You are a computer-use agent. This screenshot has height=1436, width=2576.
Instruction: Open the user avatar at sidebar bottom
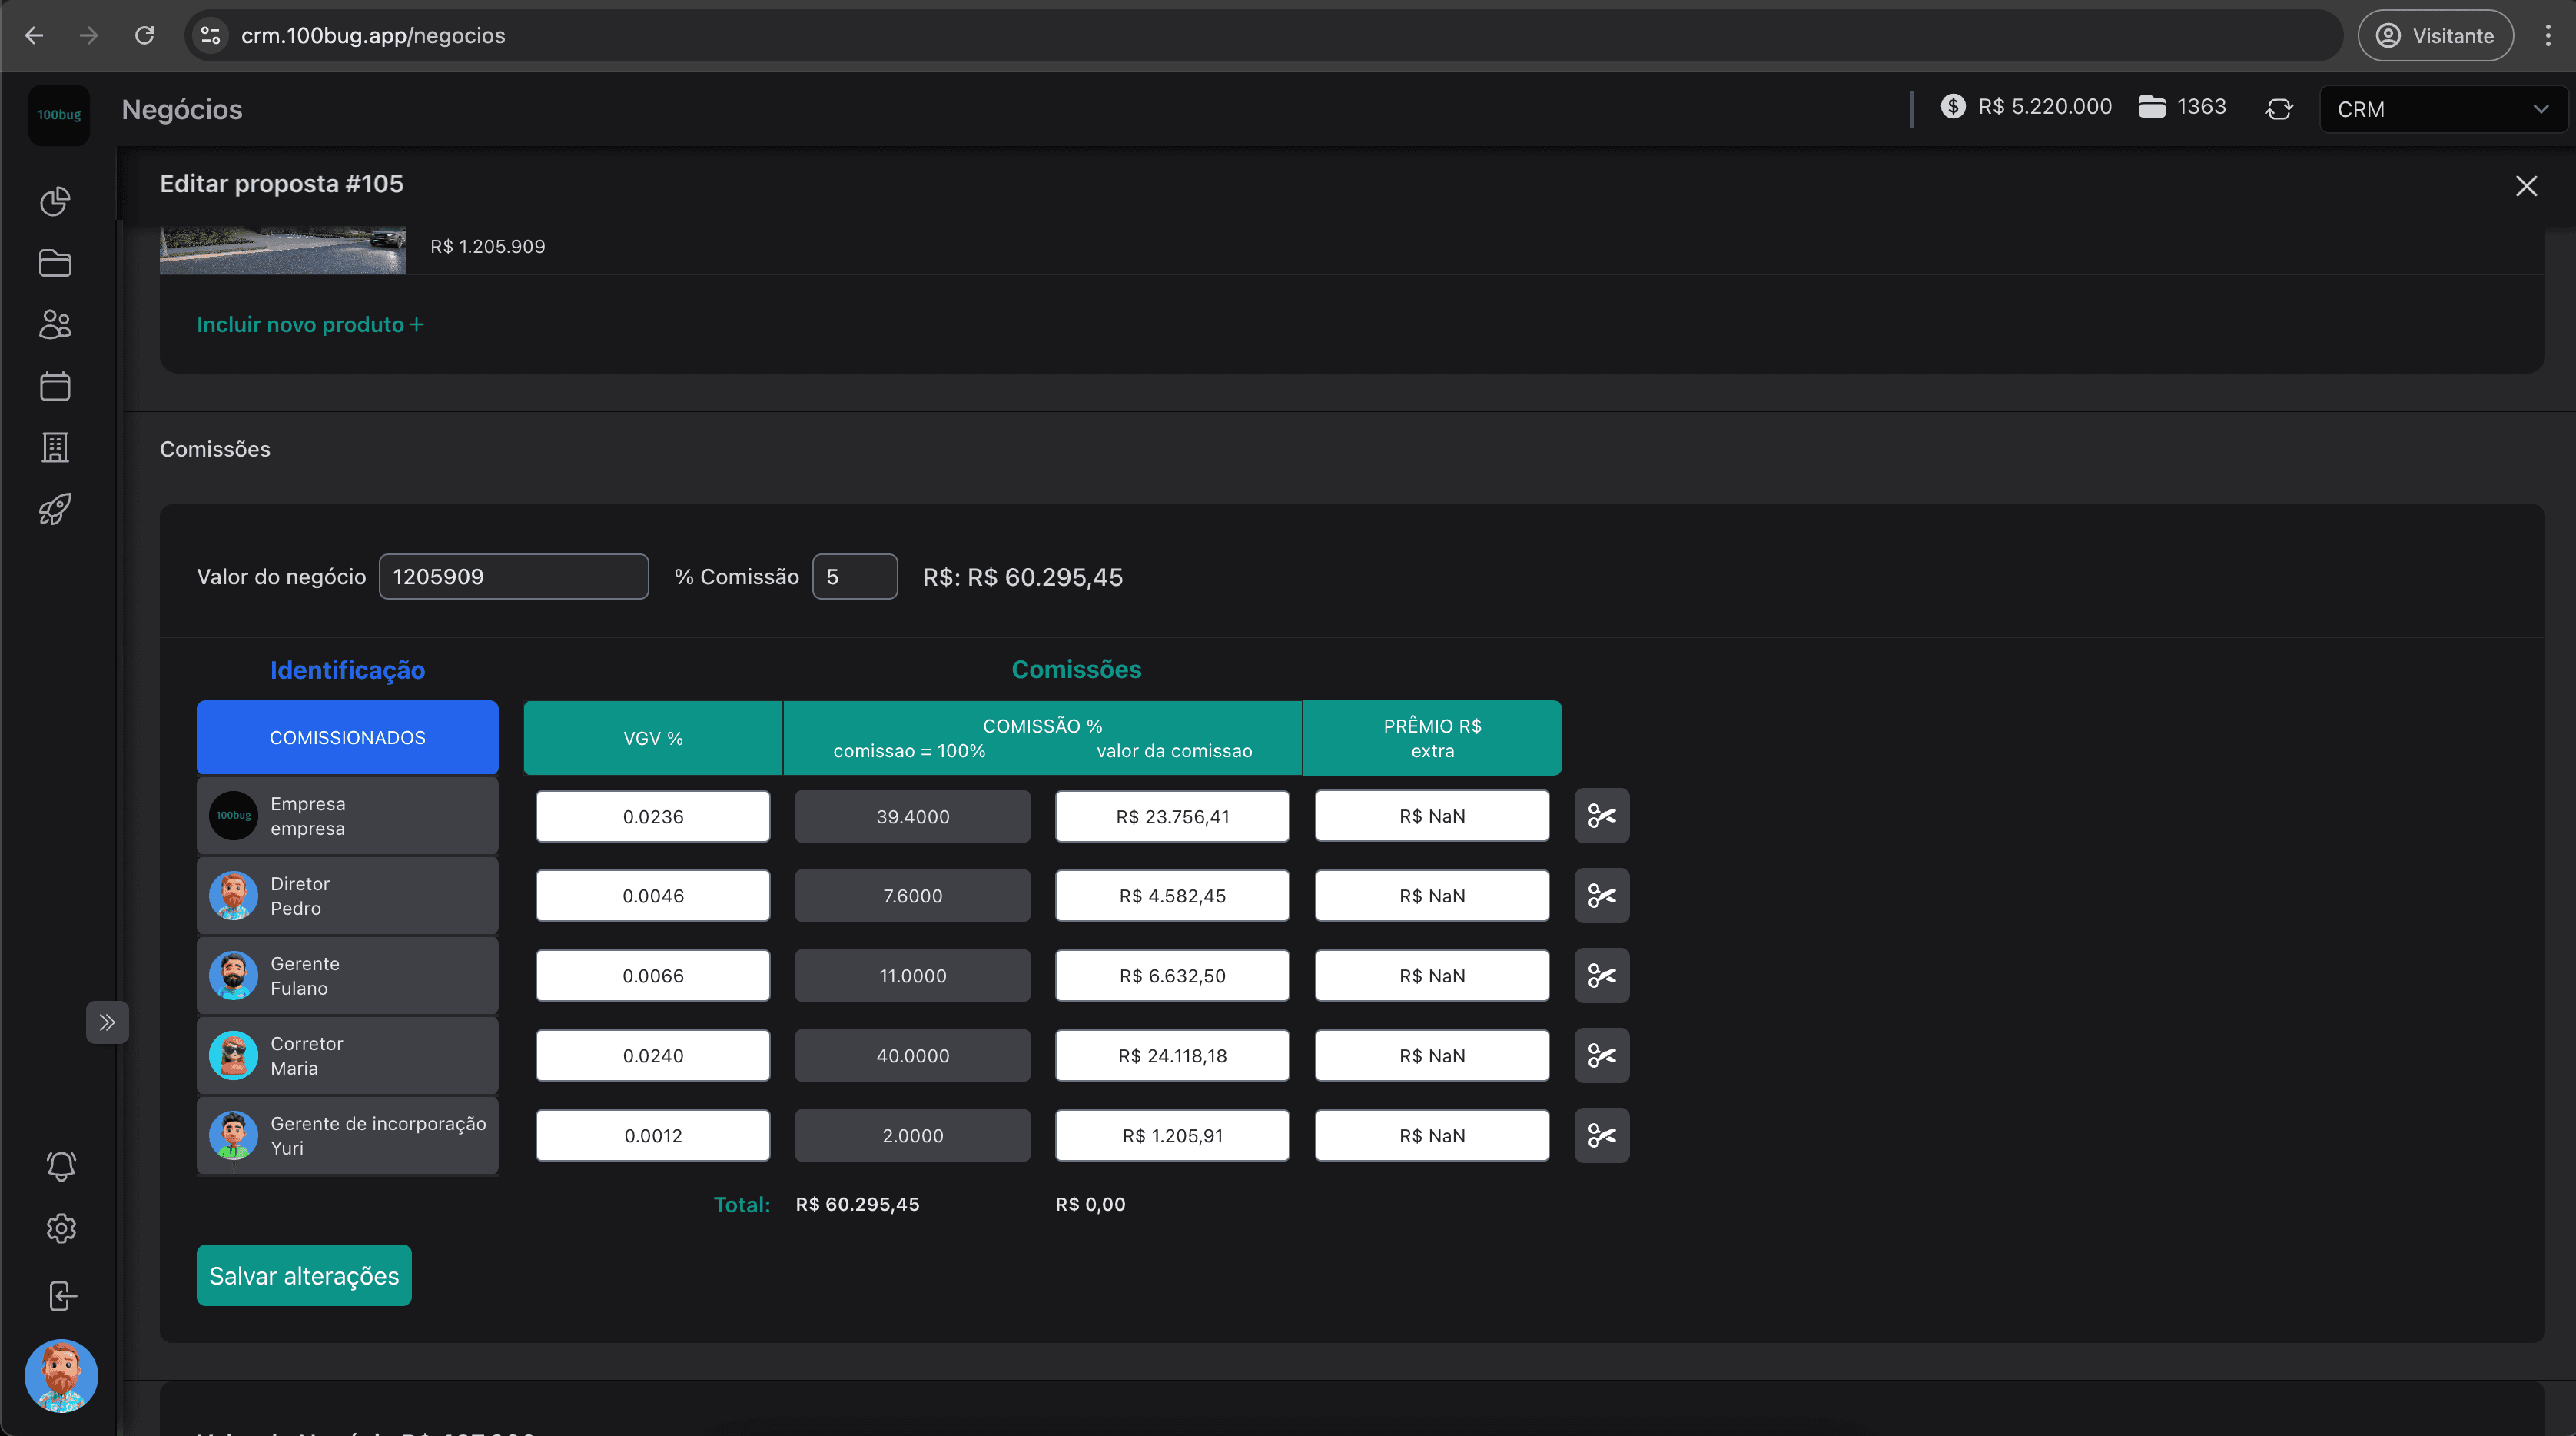point(61,1375)
